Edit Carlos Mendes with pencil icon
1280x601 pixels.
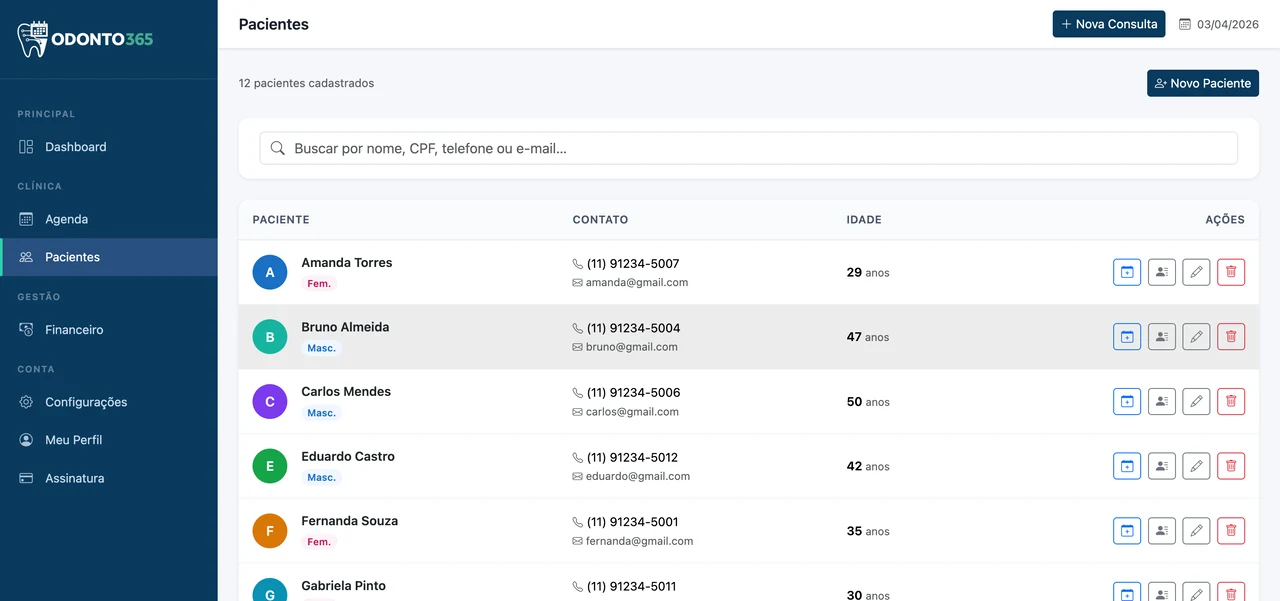1196,402
